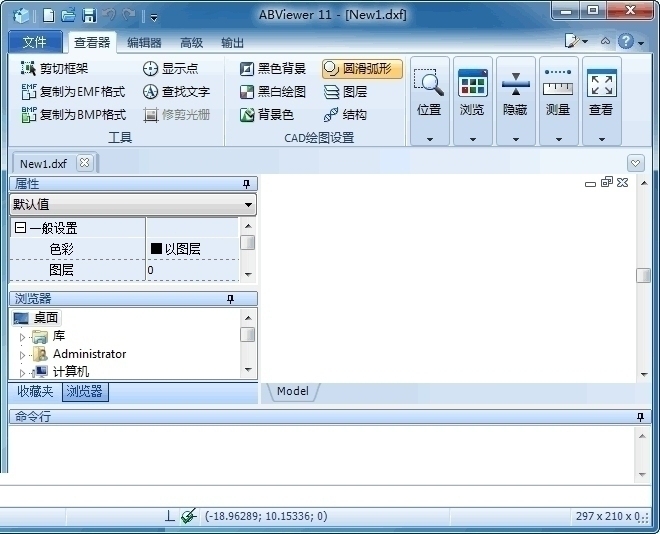Click the Save icon in quick access toolbar
This screenshot has height=534, width=660.
pyautogui.click(x=89, y=16)
